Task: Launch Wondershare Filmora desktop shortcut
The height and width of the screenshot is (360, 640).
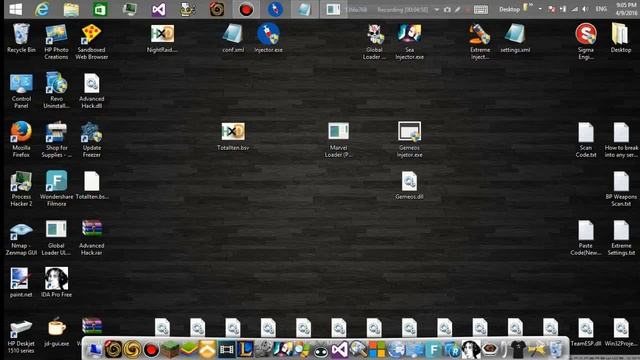Action: pyautogui.click(x=56, y=189)
